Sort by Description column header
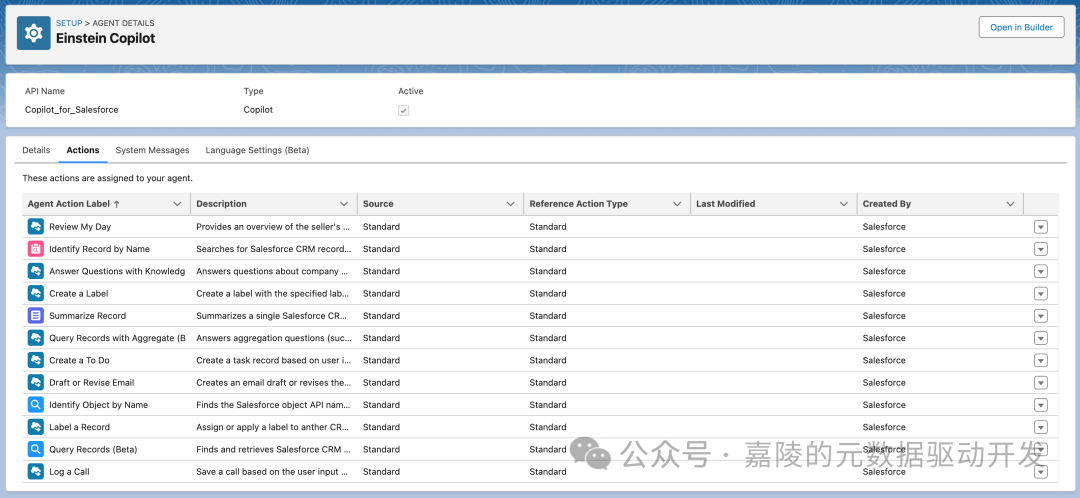1080x498 pixels. pyautogui.click(x=221, y=204)
